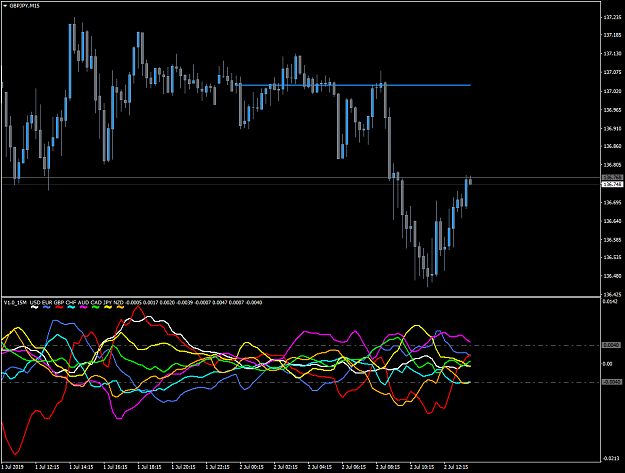Viewport: 625px width, 473px height.
Task: Click the 137.075 price axis label
Action: pyautogui.click(x=613, y=73)
